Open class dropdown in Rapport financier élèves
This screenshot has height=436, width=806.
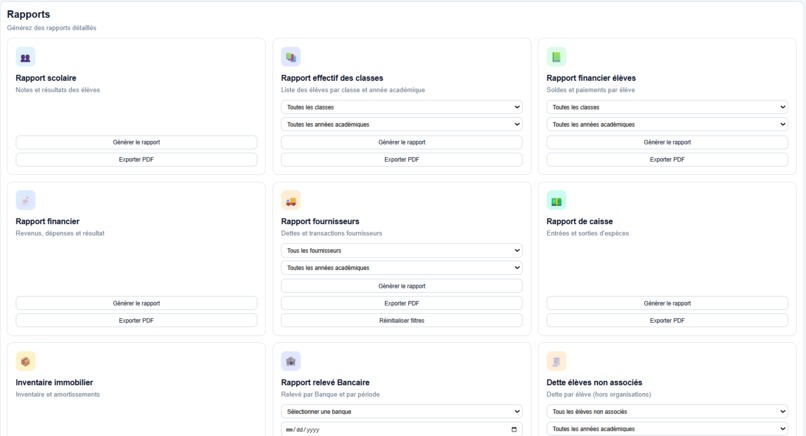[667, 107]
